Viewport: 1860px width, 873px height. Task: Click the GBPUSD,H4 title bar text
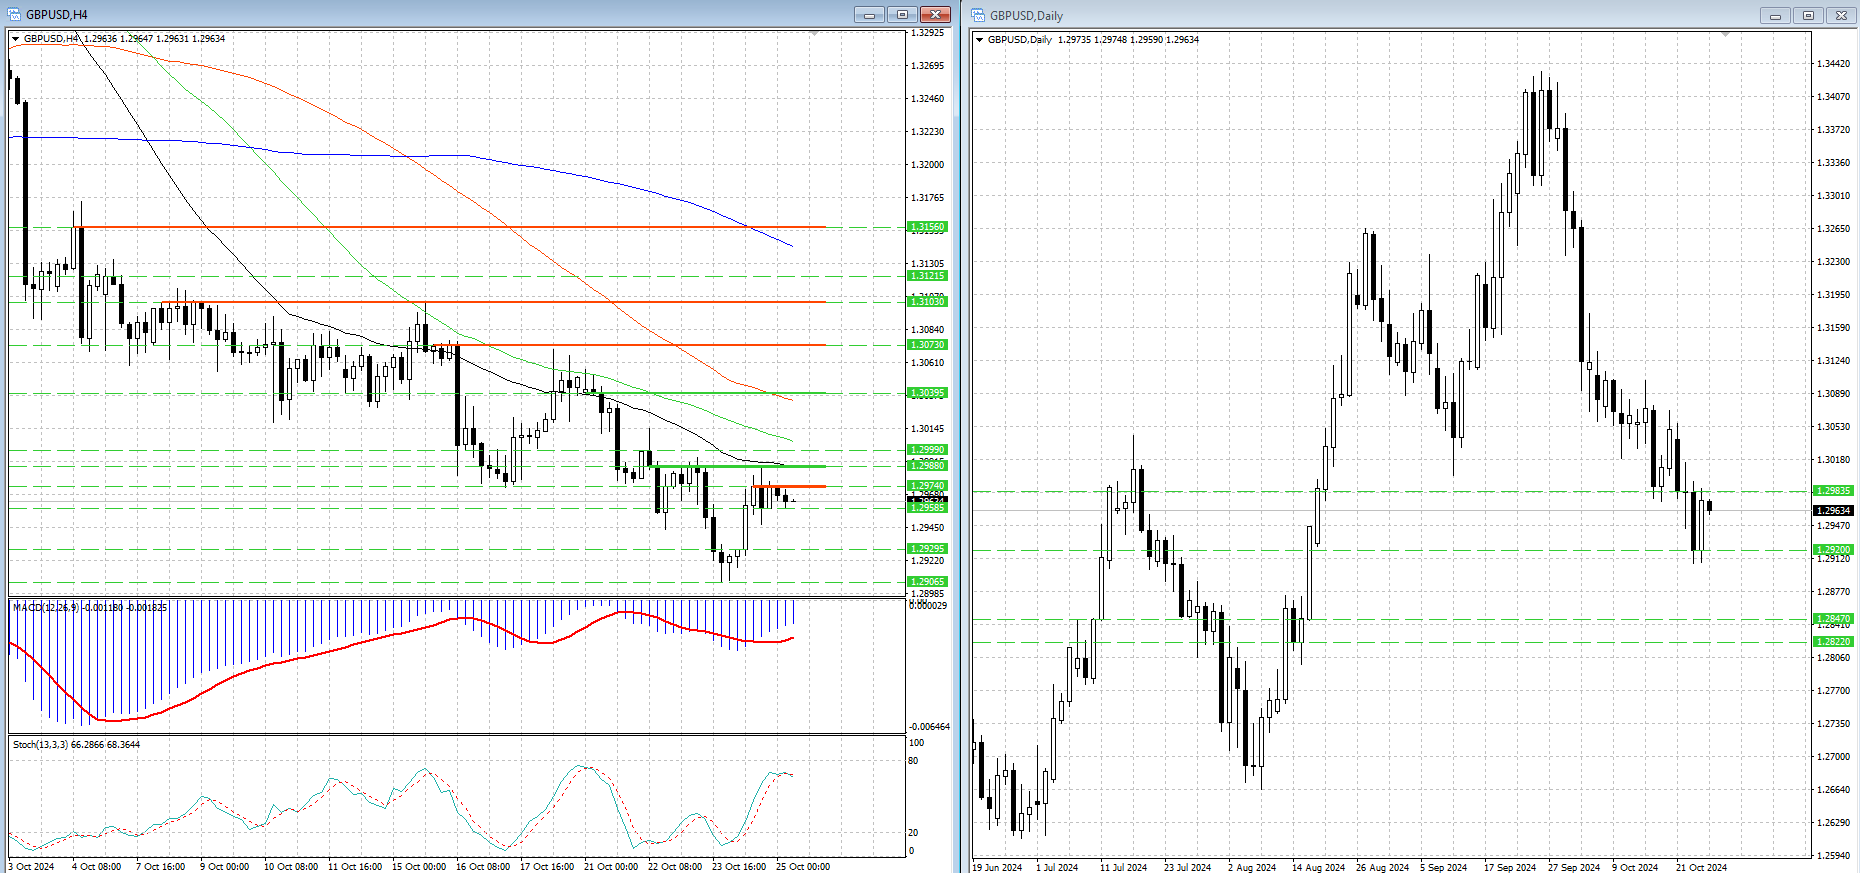tap(57, 15)
